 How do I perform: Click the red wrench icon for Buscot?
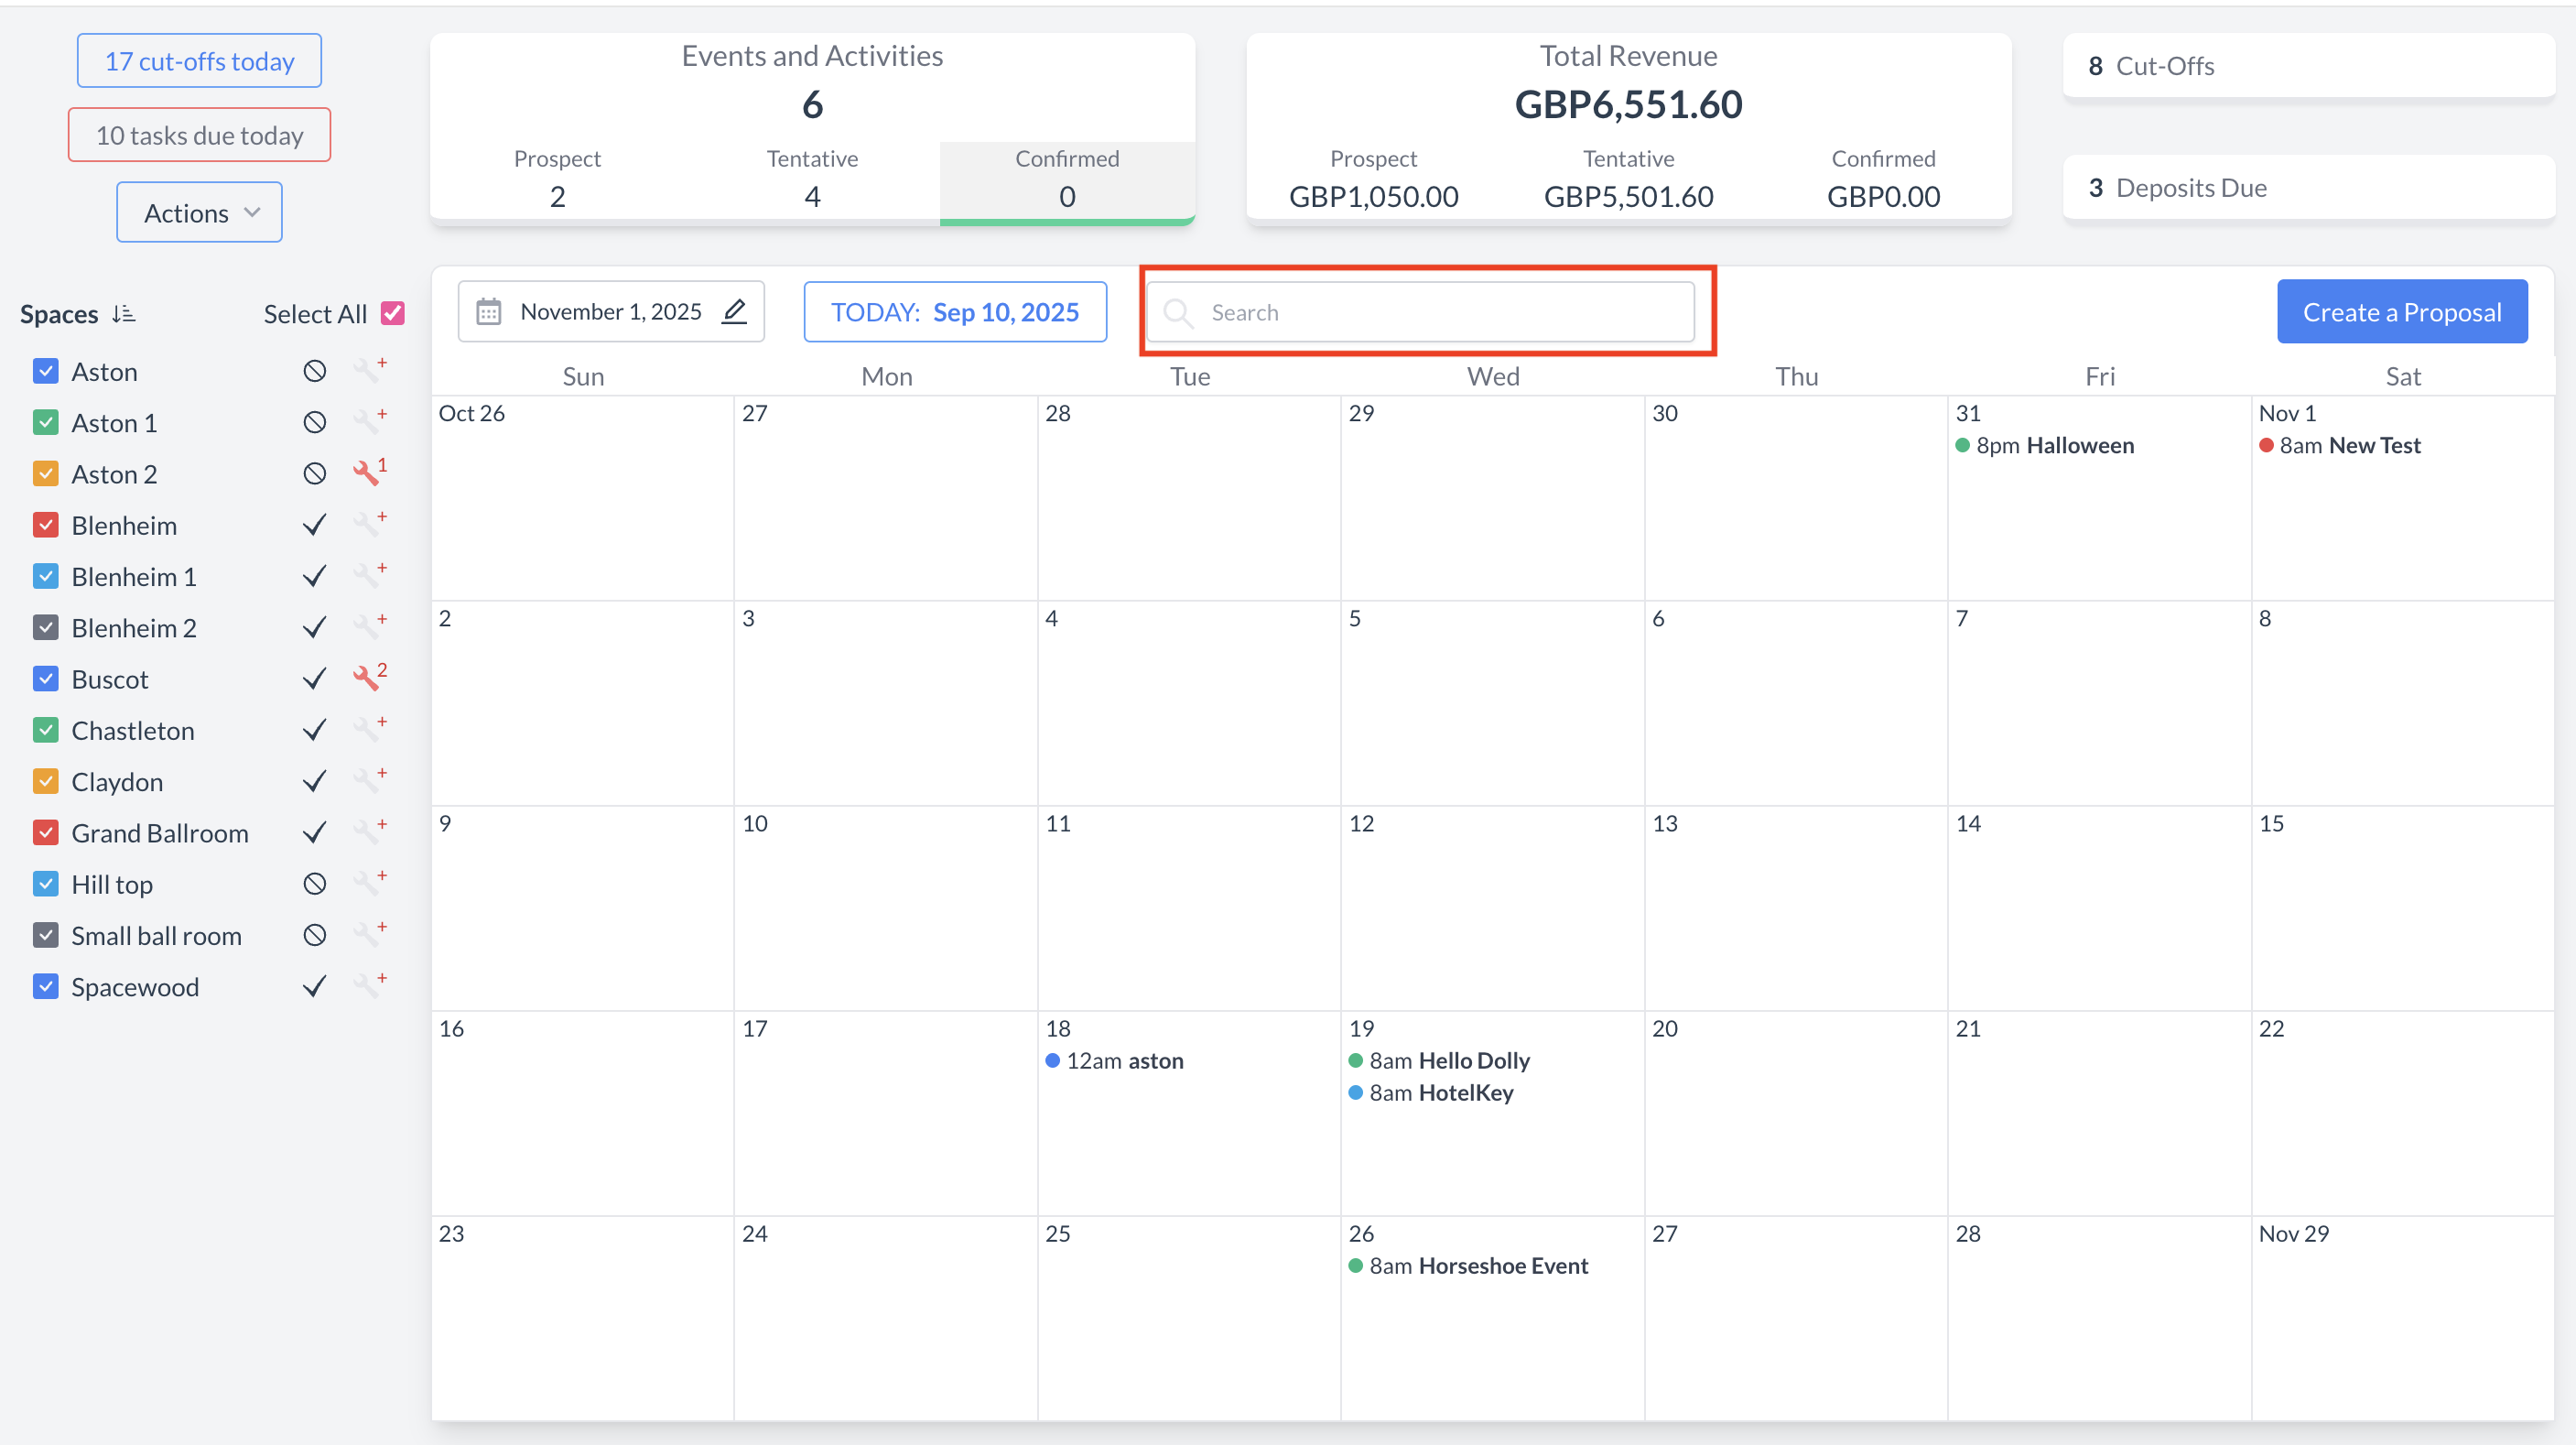click(x=367, y=679)
